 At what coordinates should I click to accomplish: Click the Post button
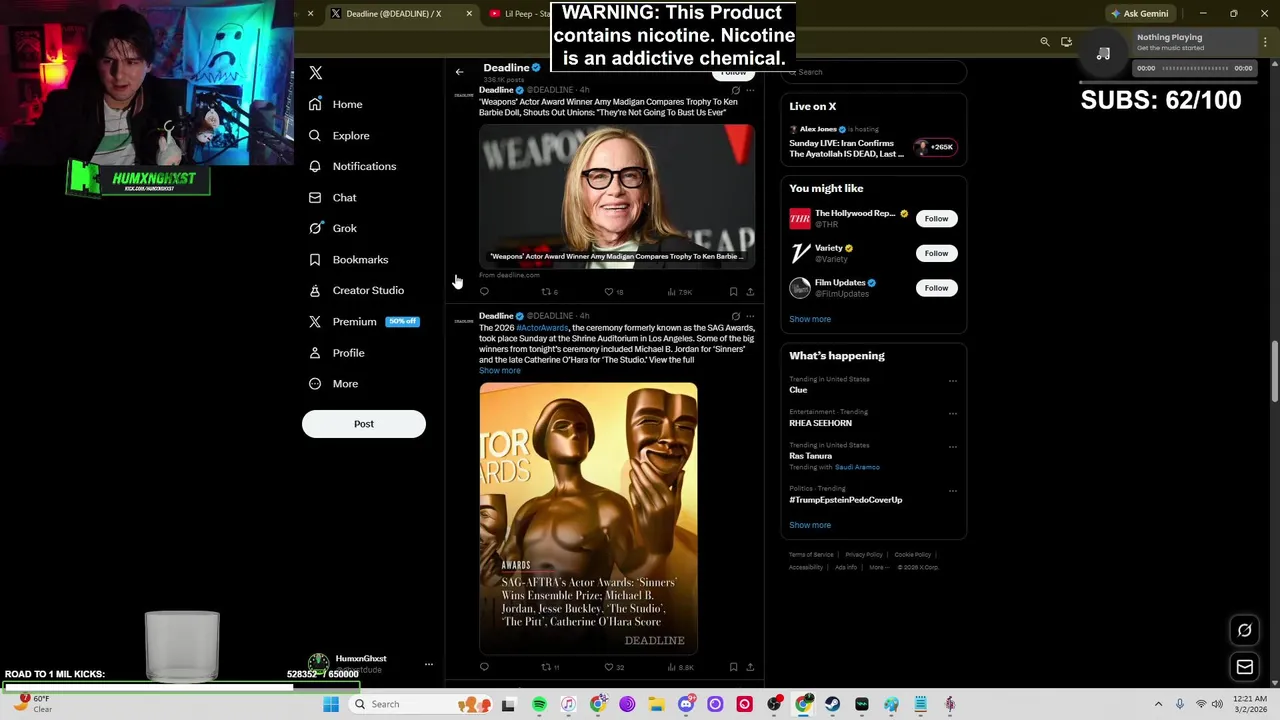pos(364,424)
